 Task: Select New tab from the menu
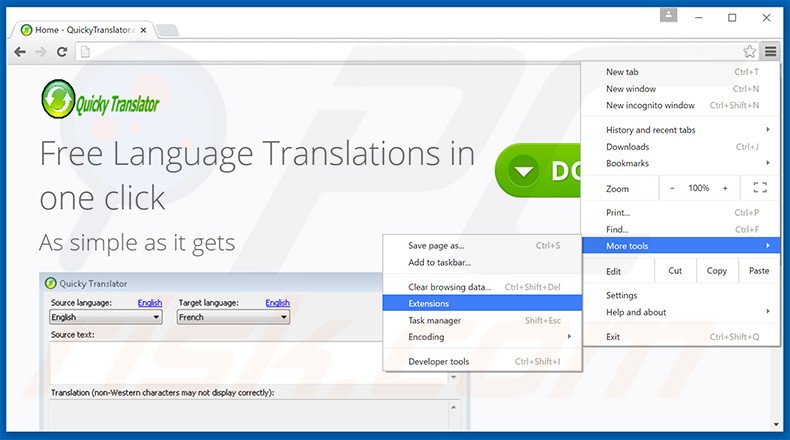tap(681, 72)
